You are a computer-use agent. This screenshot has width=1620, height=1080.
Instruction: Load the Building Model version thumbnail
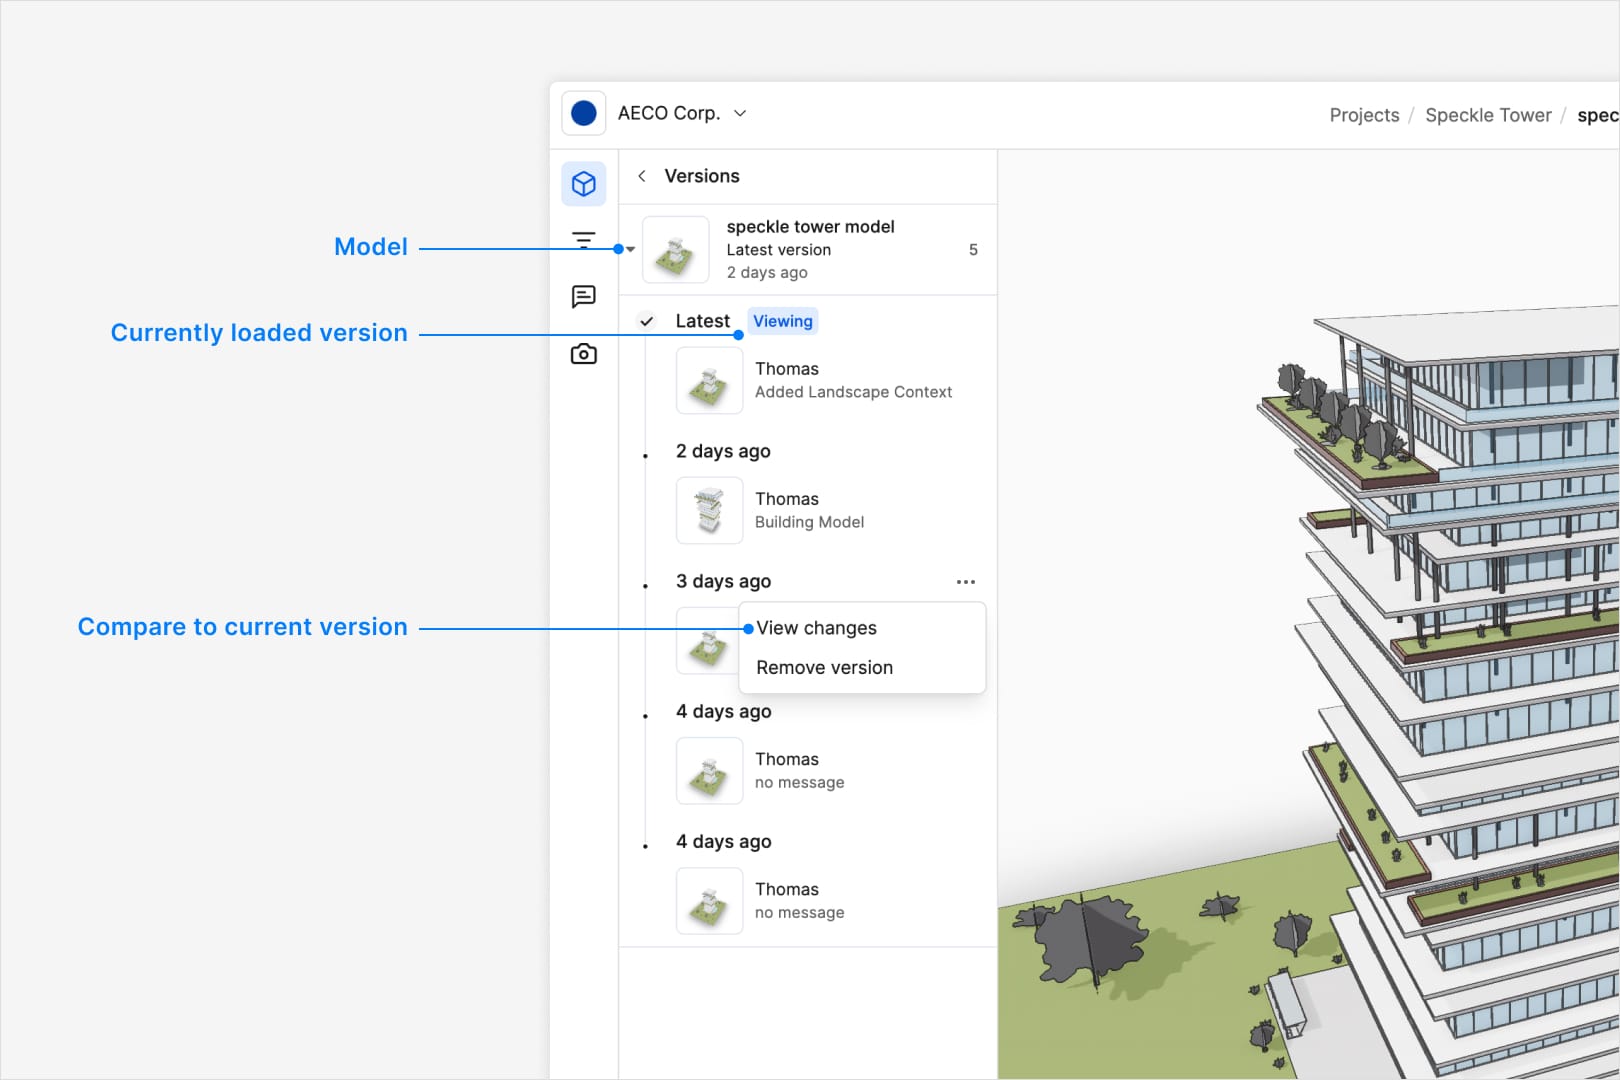click(x=710, y=511)
